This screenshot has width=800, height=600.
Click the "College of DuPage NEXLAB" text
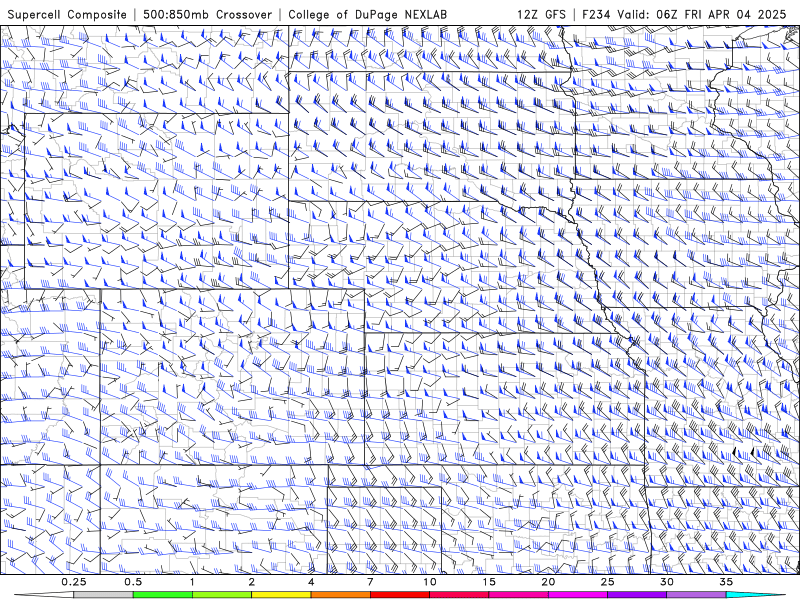point(367,14)
